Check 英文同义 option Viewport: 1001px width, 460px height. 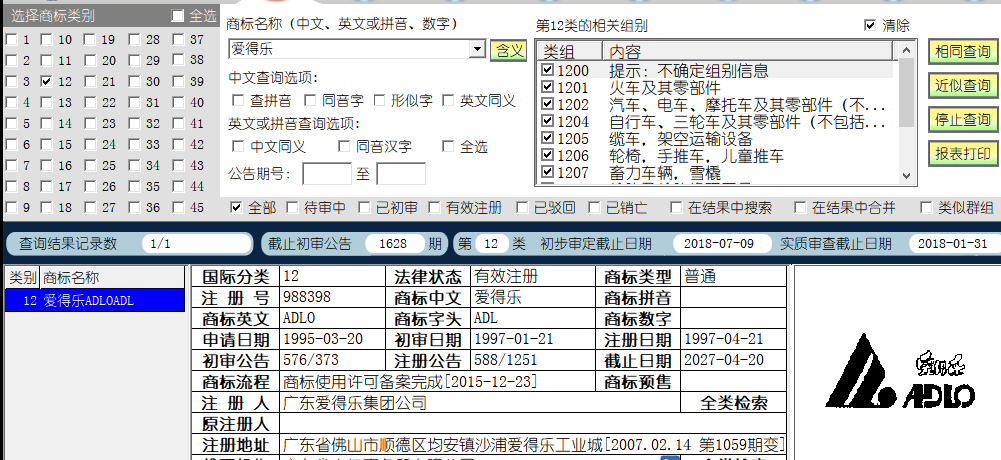(x=448, y=100)
